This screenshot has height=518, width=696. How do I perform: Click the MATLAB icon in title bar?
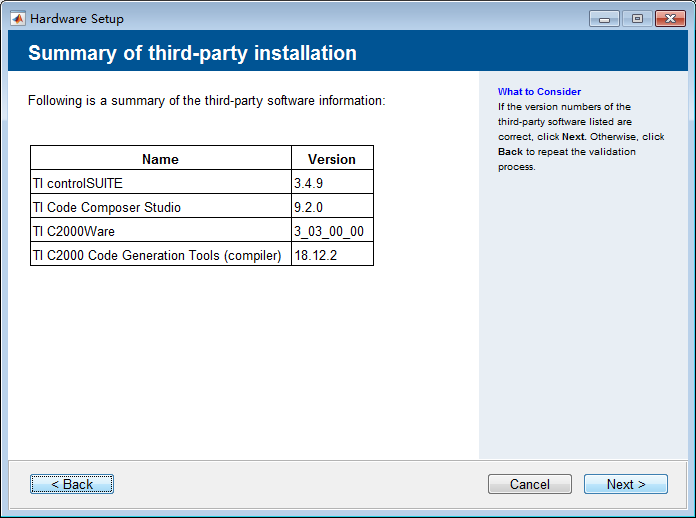tap(18, 19)
